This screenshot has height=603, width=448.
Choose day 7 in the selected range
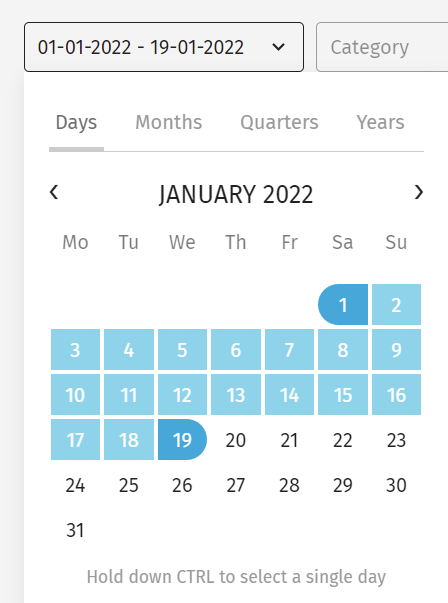point(289,350)
